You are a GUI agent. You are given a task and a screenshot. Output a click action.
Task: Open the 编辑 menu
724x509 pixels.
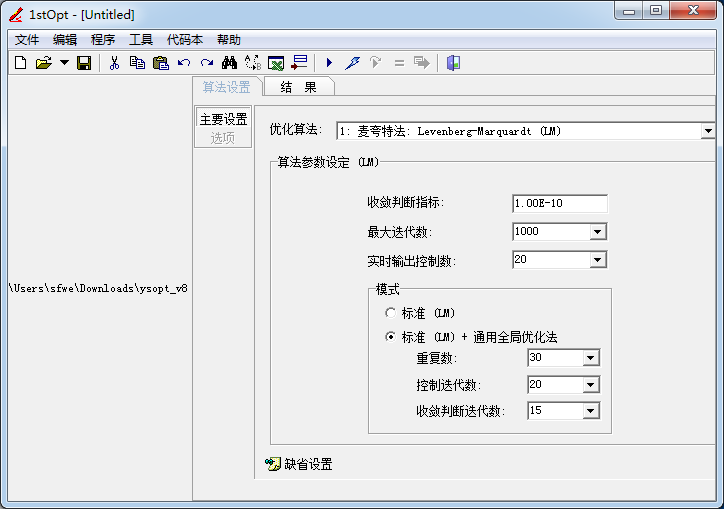[65, 40]
